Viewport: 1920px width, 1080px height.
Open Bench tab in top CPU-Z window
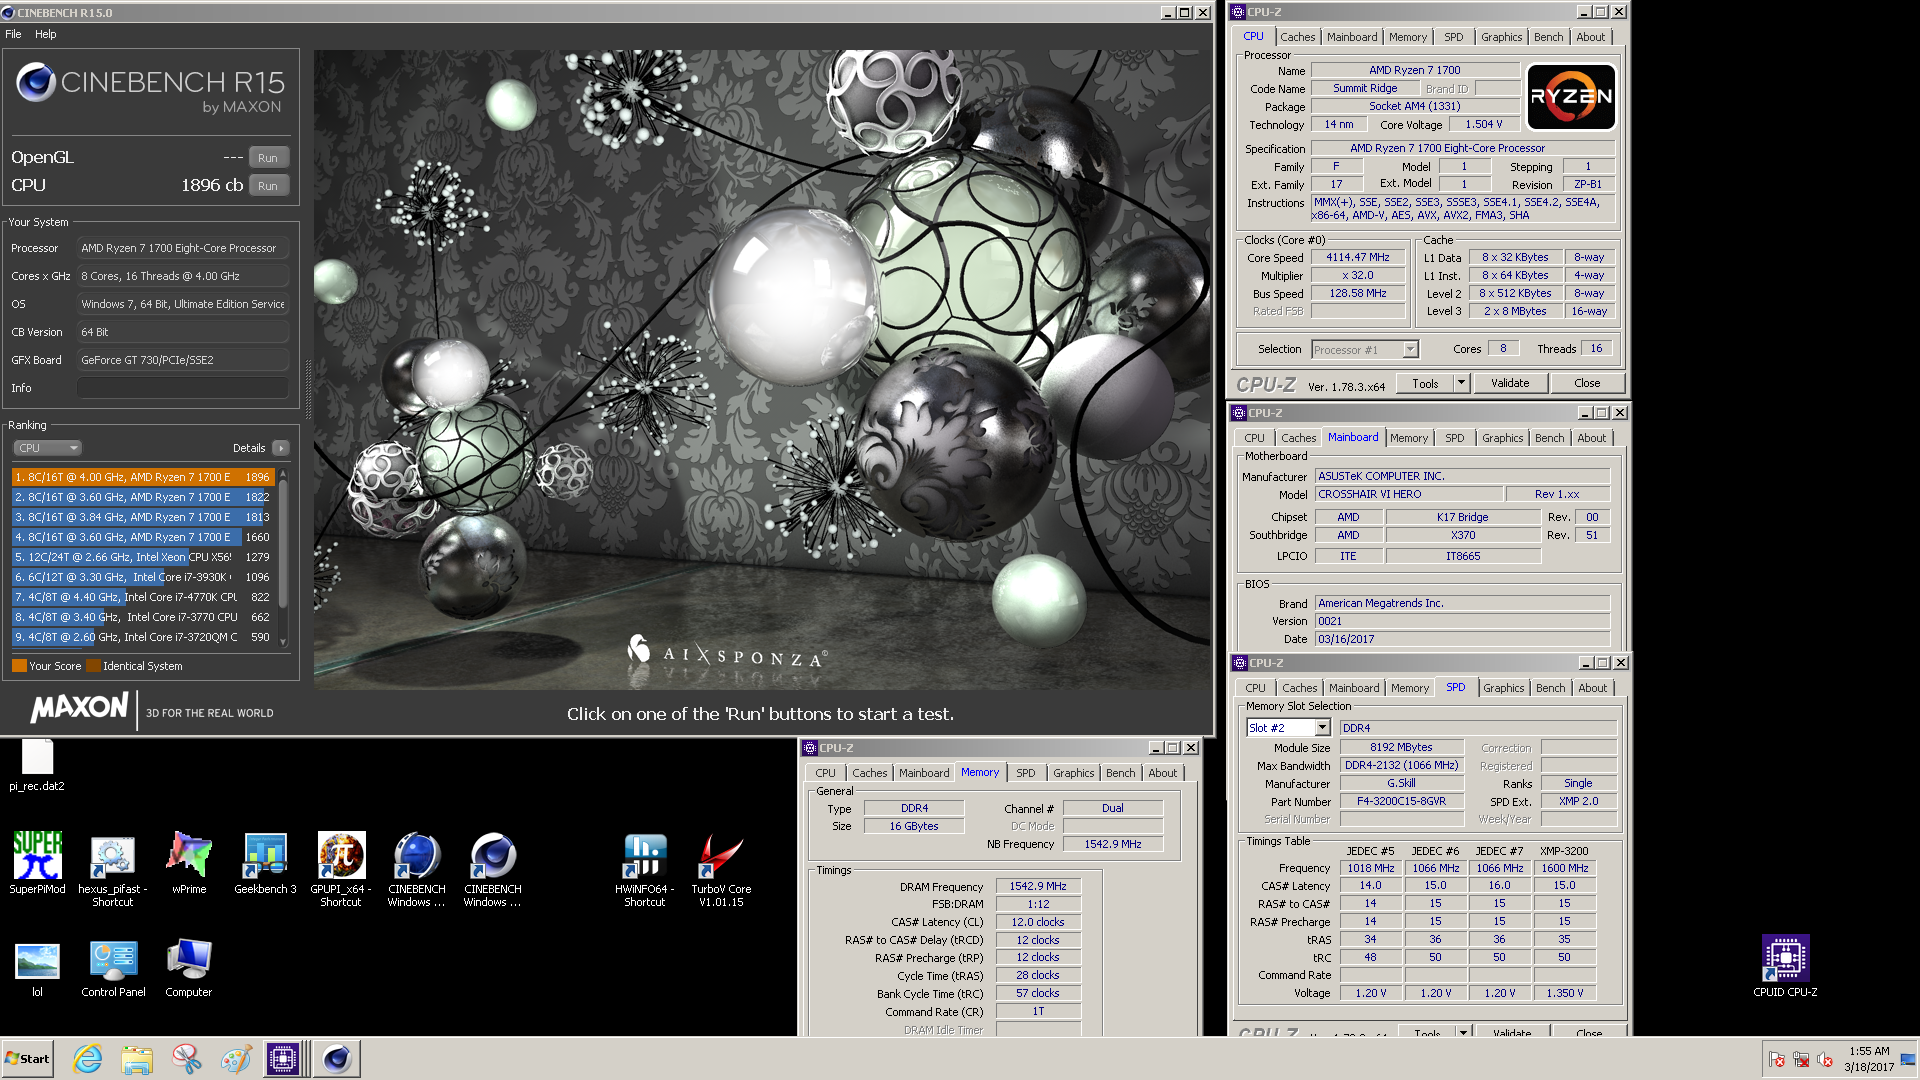tap(1548, 37)
